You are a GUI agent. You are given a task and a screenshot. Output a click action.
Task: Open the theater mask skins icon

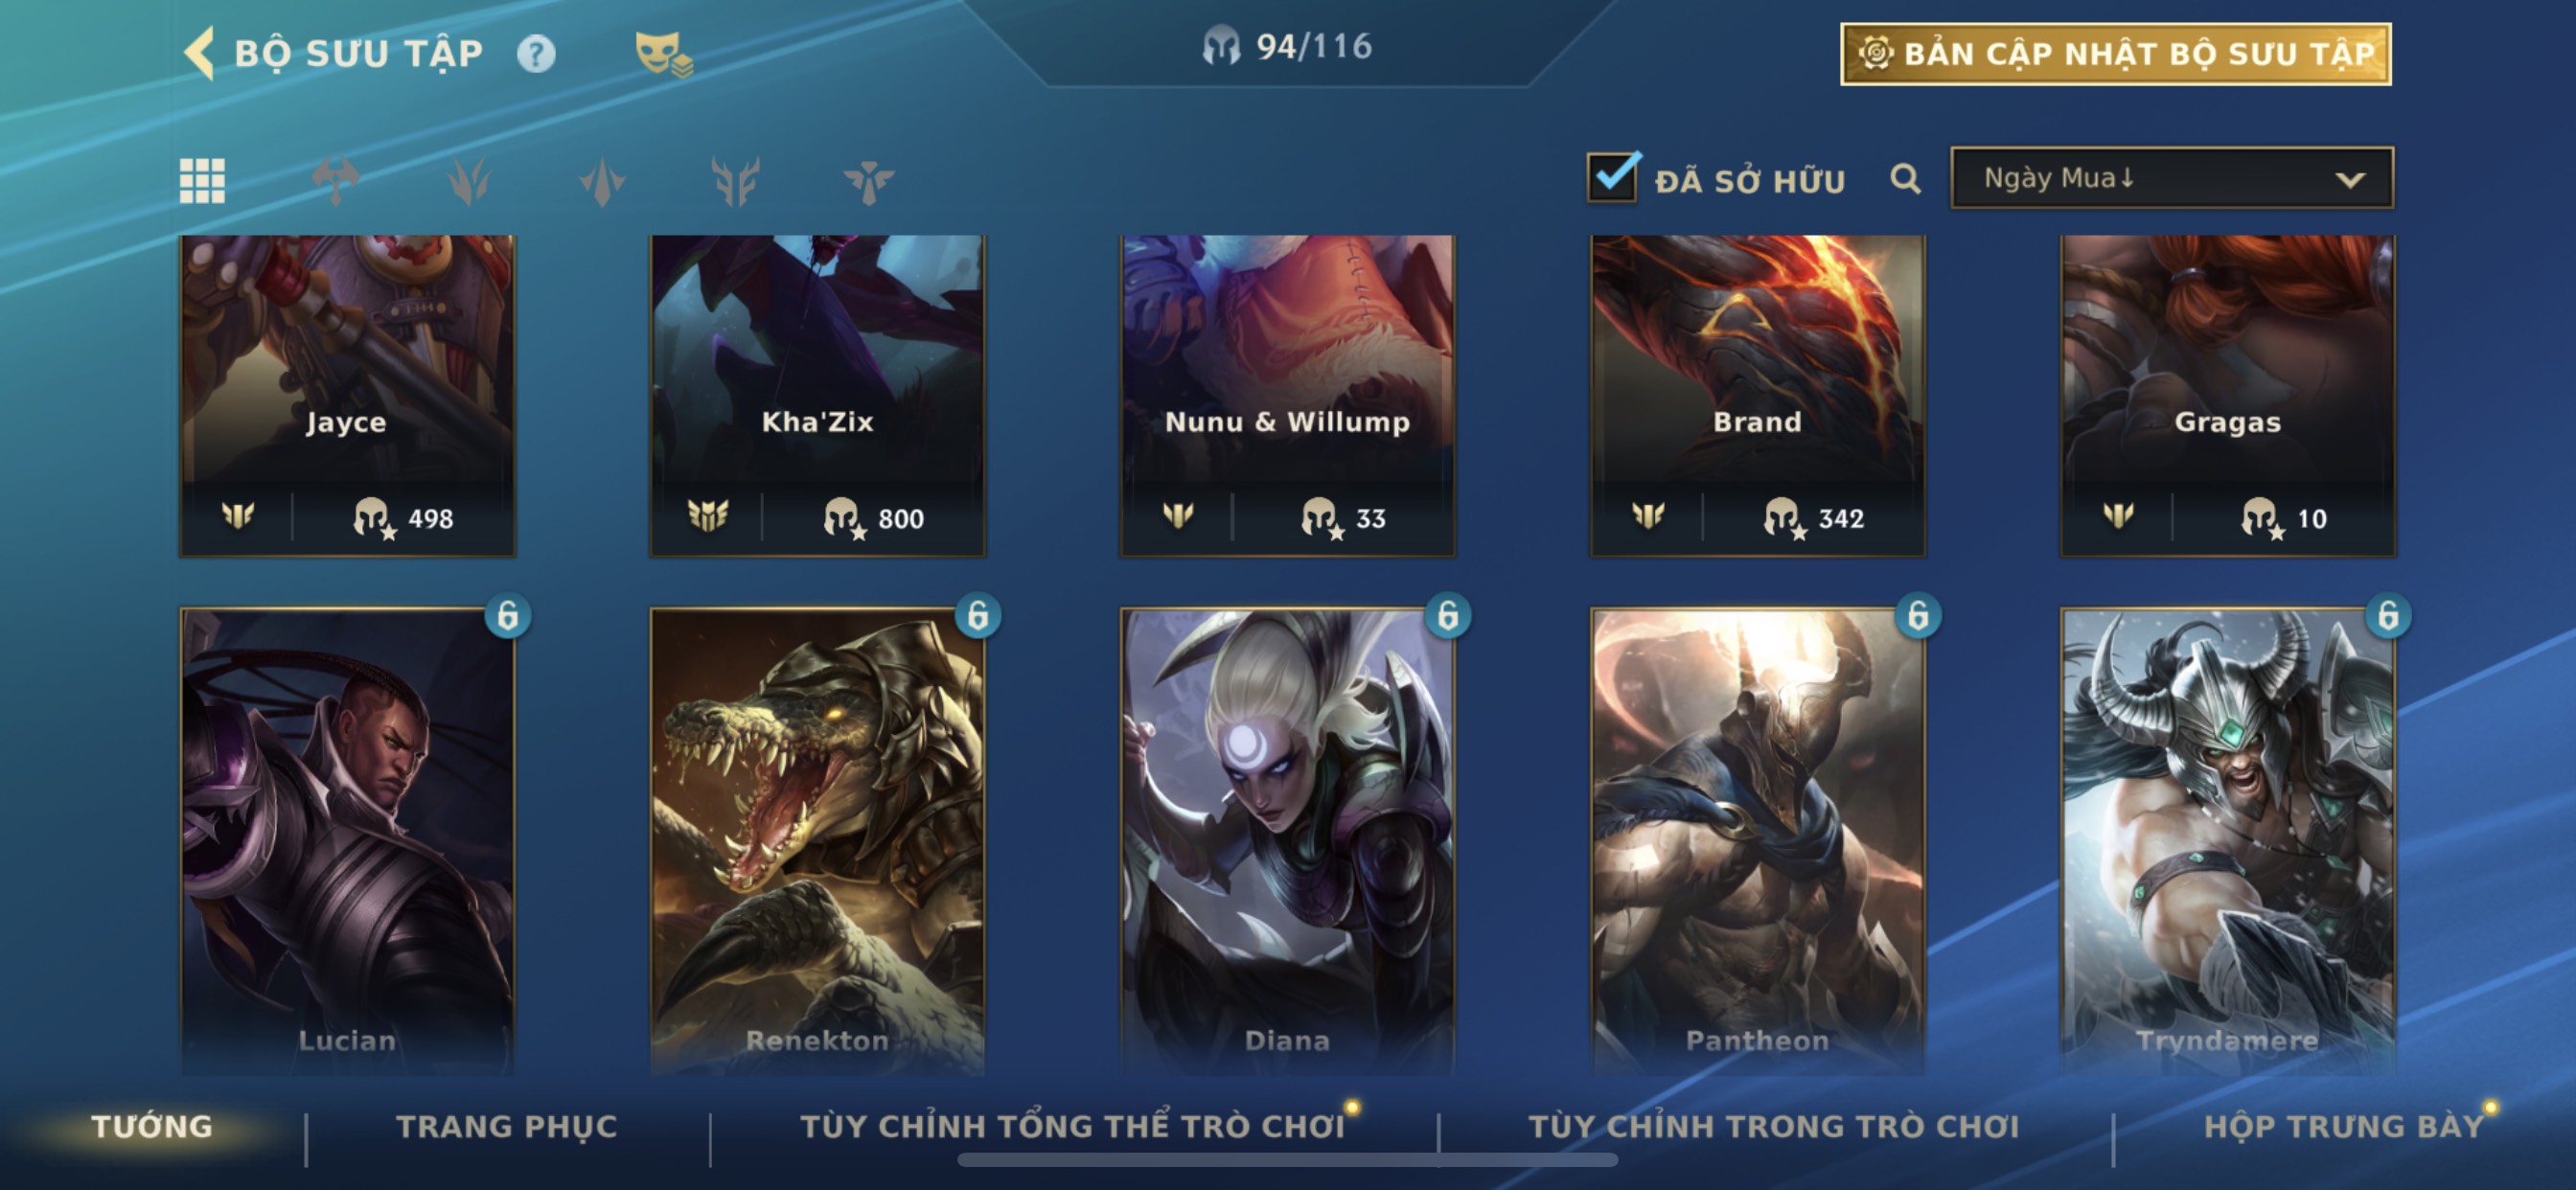[x=663, y=54]
